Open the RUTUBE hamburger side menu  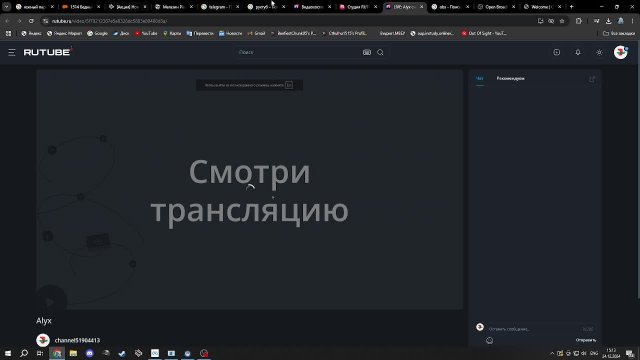click(11, 52)
